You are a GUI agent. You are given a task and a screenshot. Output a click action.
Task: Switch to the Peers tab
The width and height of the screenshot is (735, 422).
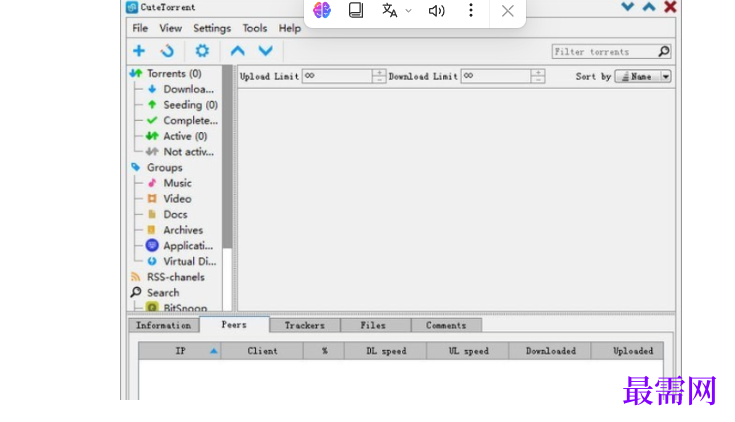(234, 324)
